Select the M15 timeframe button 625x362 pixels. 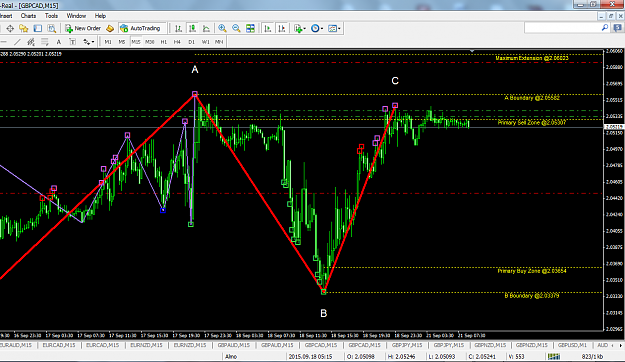coord(136,42)
